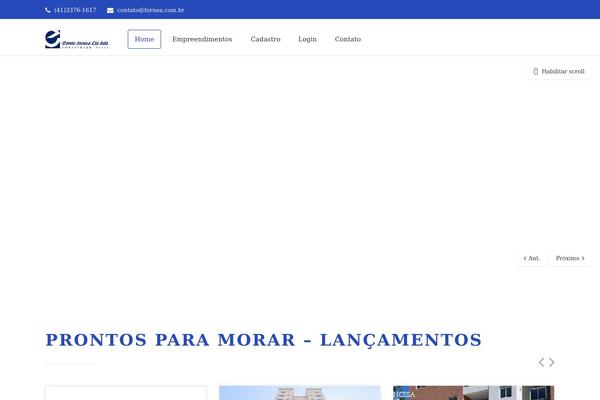Advance to Próximo slide
The image size is (600, 400).
click(570, 258)
